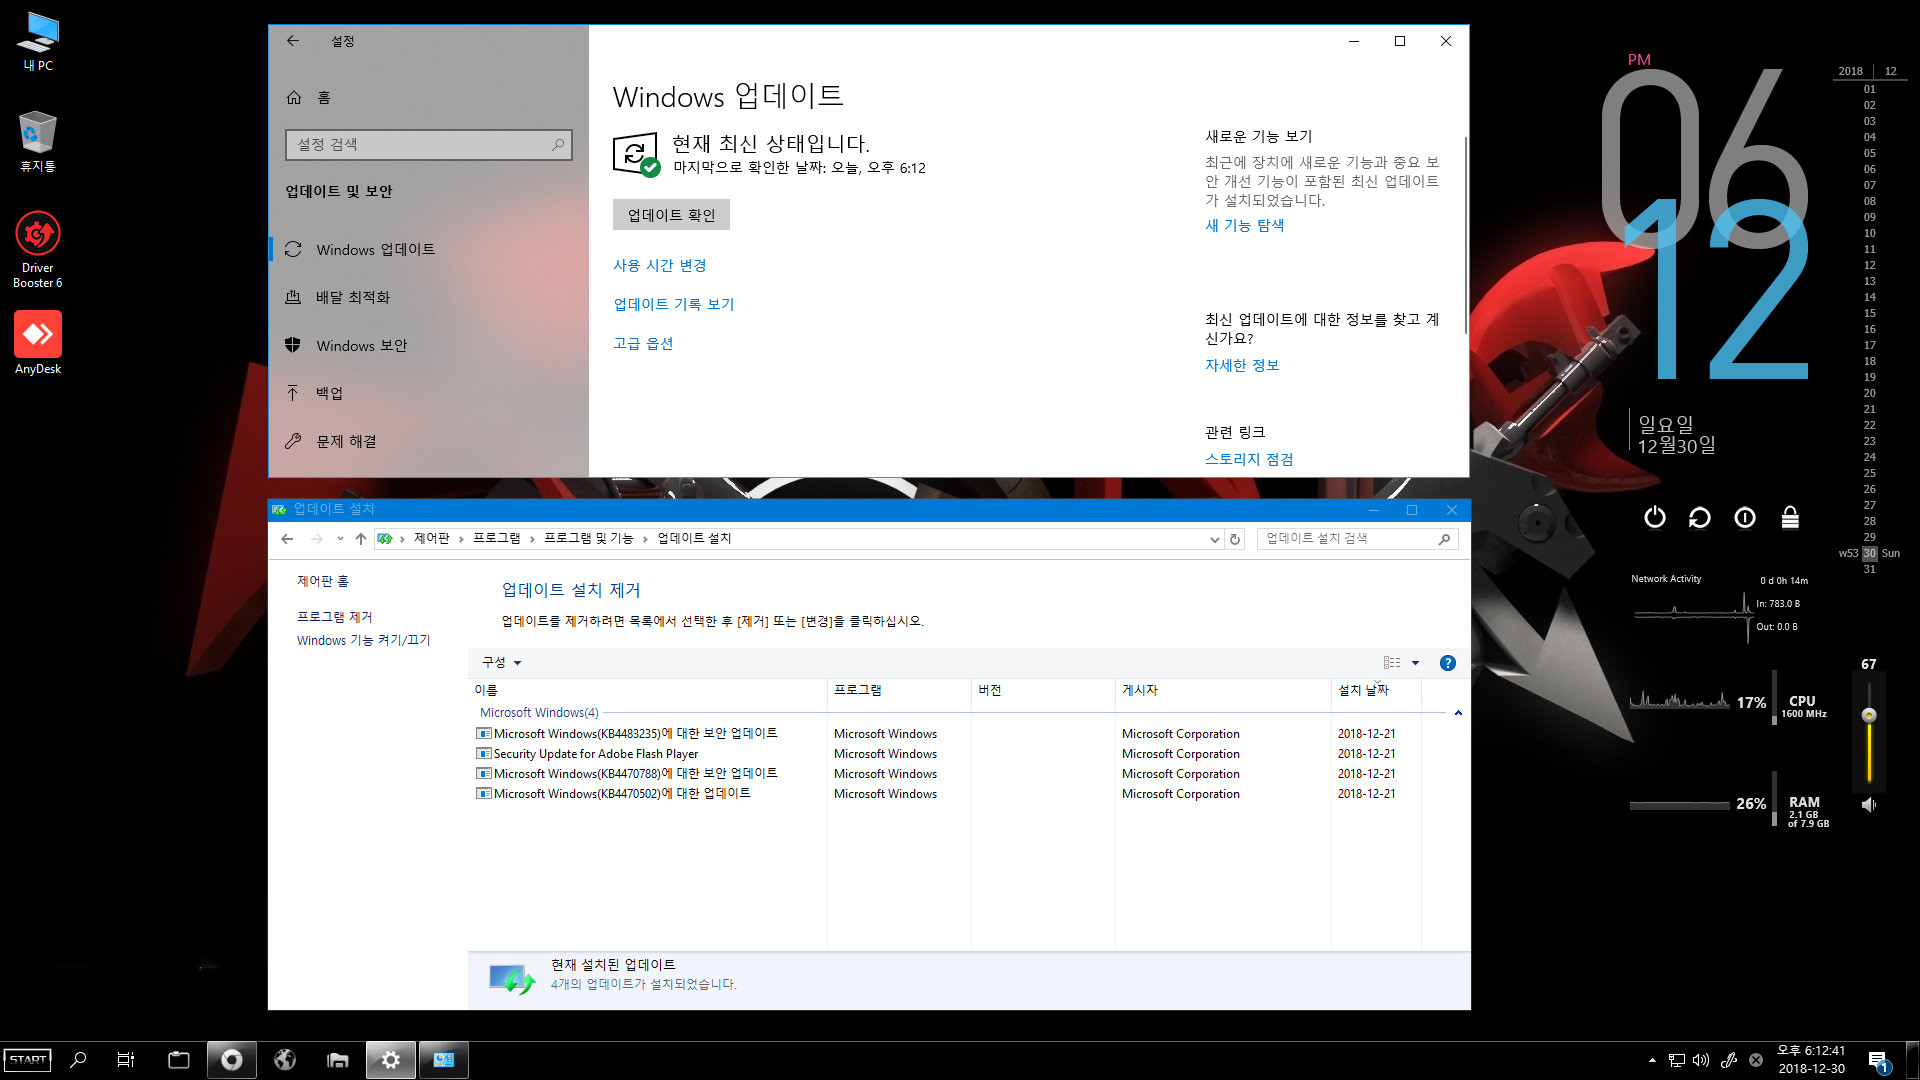
Task: Click the desktop widget lock icon
Action: point(1790,517)
